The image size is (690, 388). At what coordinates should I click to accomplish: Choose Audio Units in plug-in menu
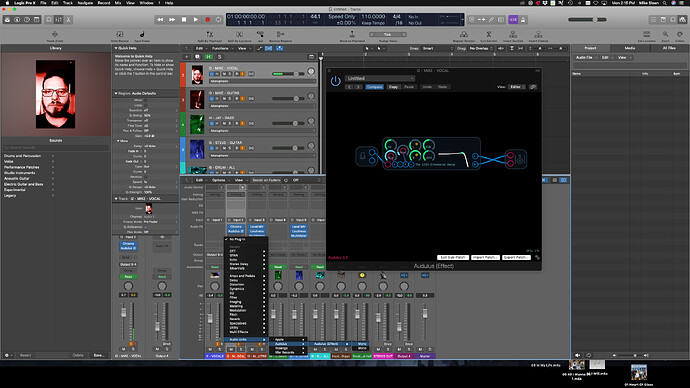tap(246, 340)
